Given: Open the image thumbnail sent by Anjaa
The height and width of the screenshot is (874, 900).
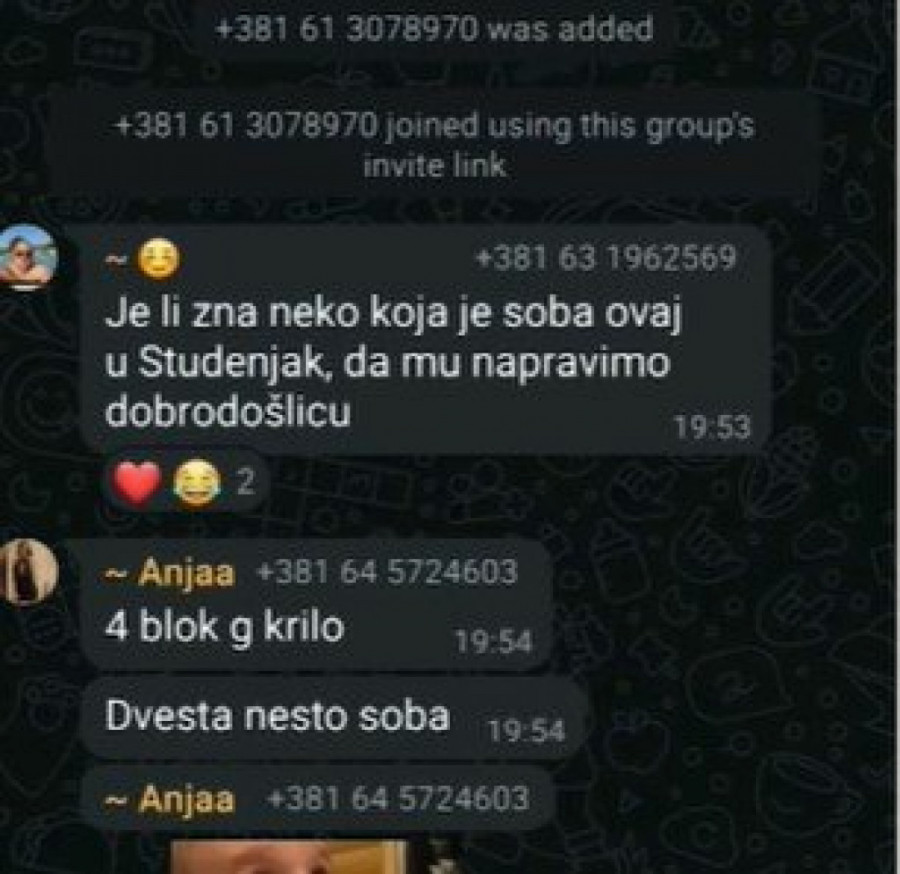Looking at the screenshot, I should (289, 857).
